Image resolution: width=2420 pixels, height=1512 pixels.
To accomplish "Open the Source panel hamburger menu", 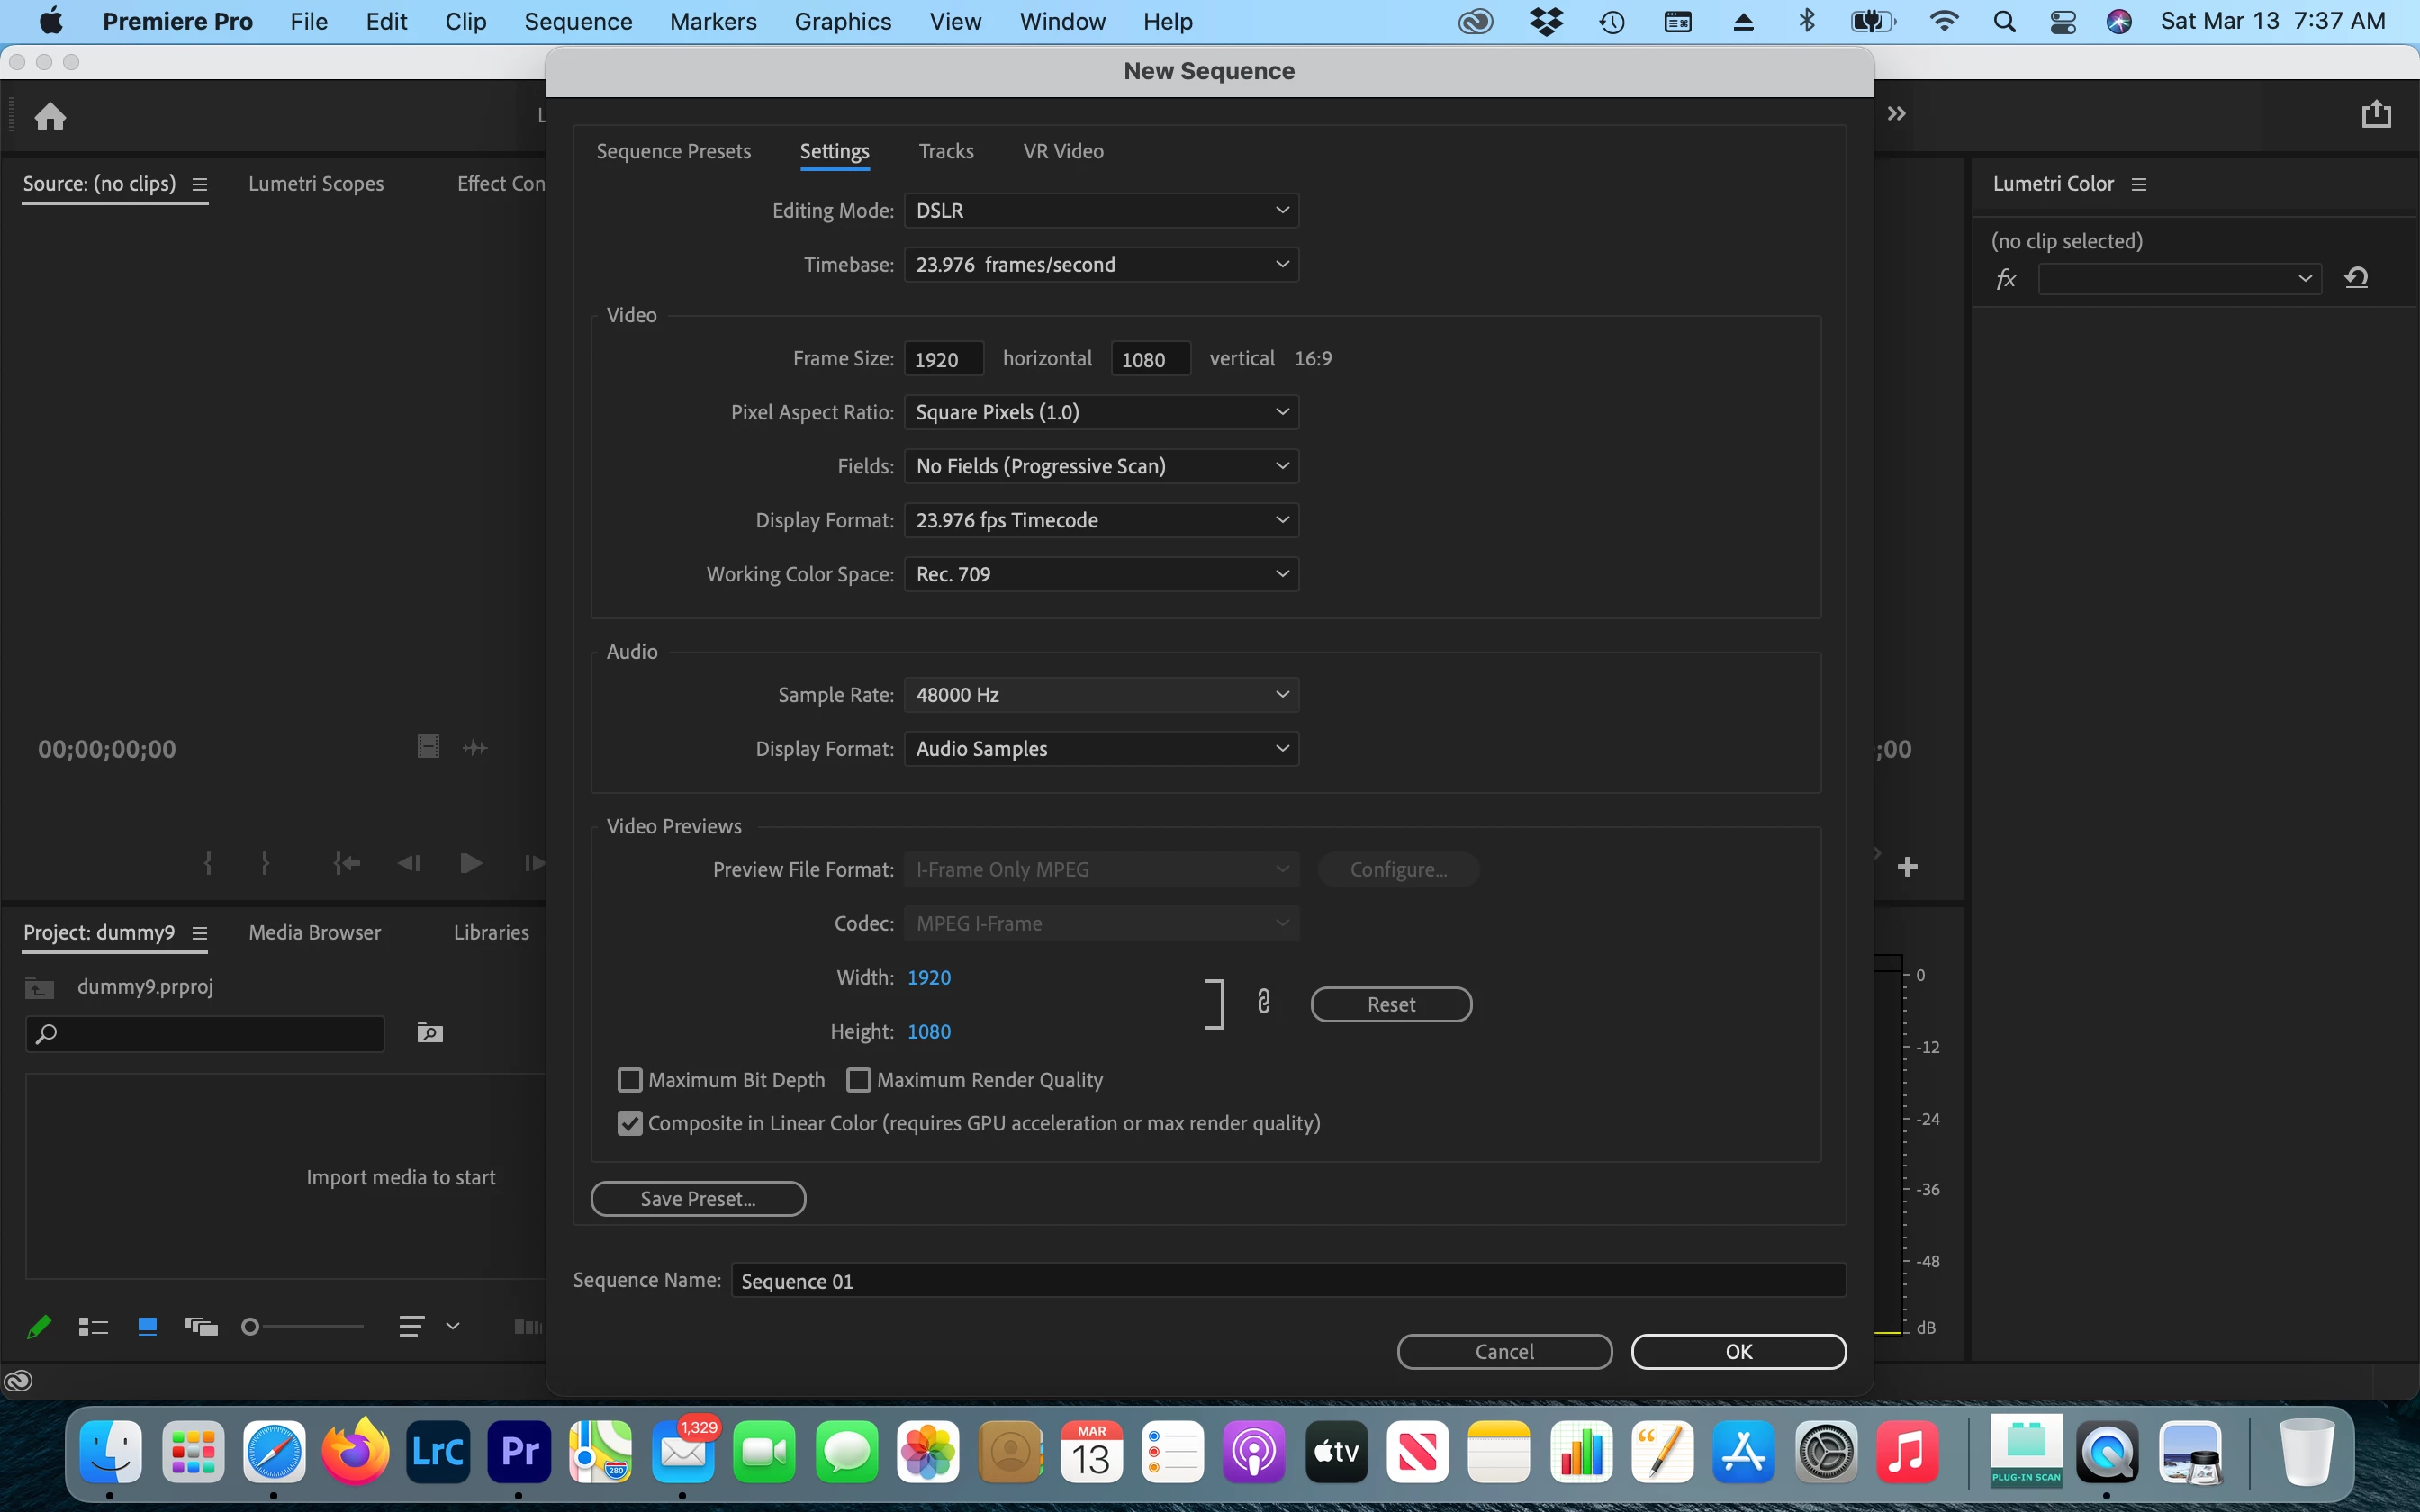I will (200, 184).
